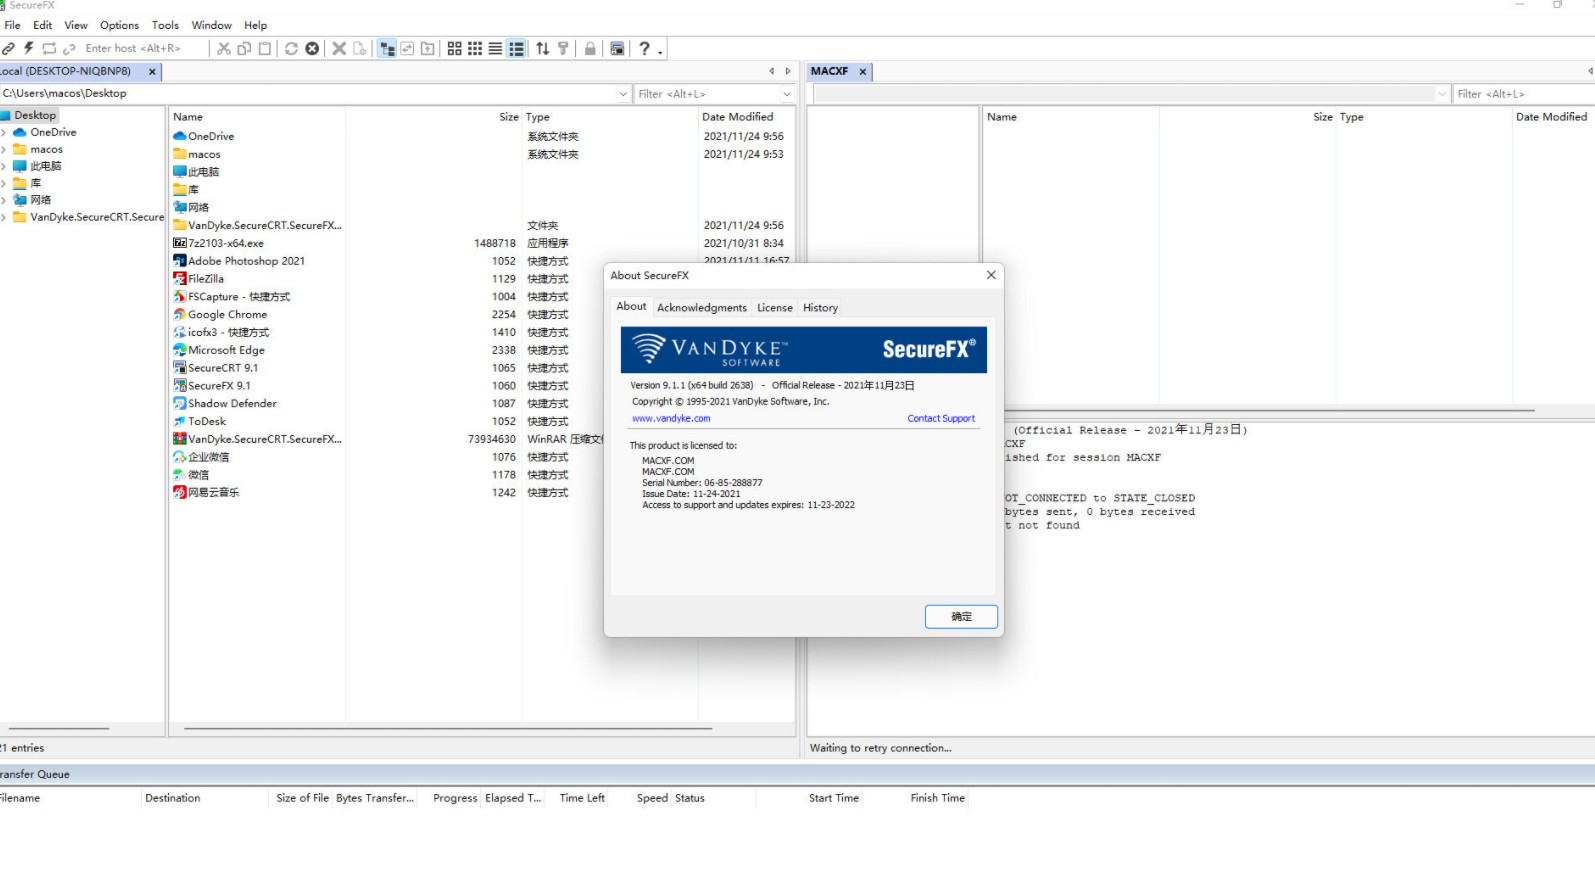
Task: Switch to the License tab
Action: click(x=775, y=308)
